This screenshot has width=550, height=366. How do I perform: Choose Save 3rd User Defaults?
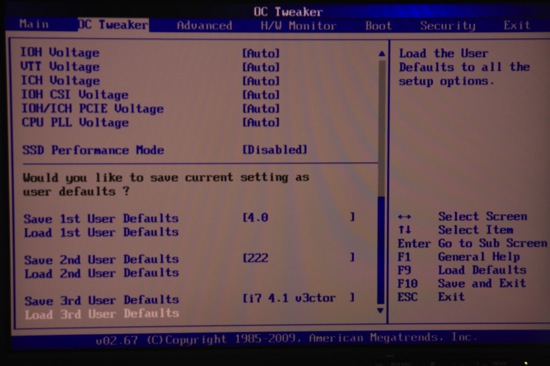[102, 300]
